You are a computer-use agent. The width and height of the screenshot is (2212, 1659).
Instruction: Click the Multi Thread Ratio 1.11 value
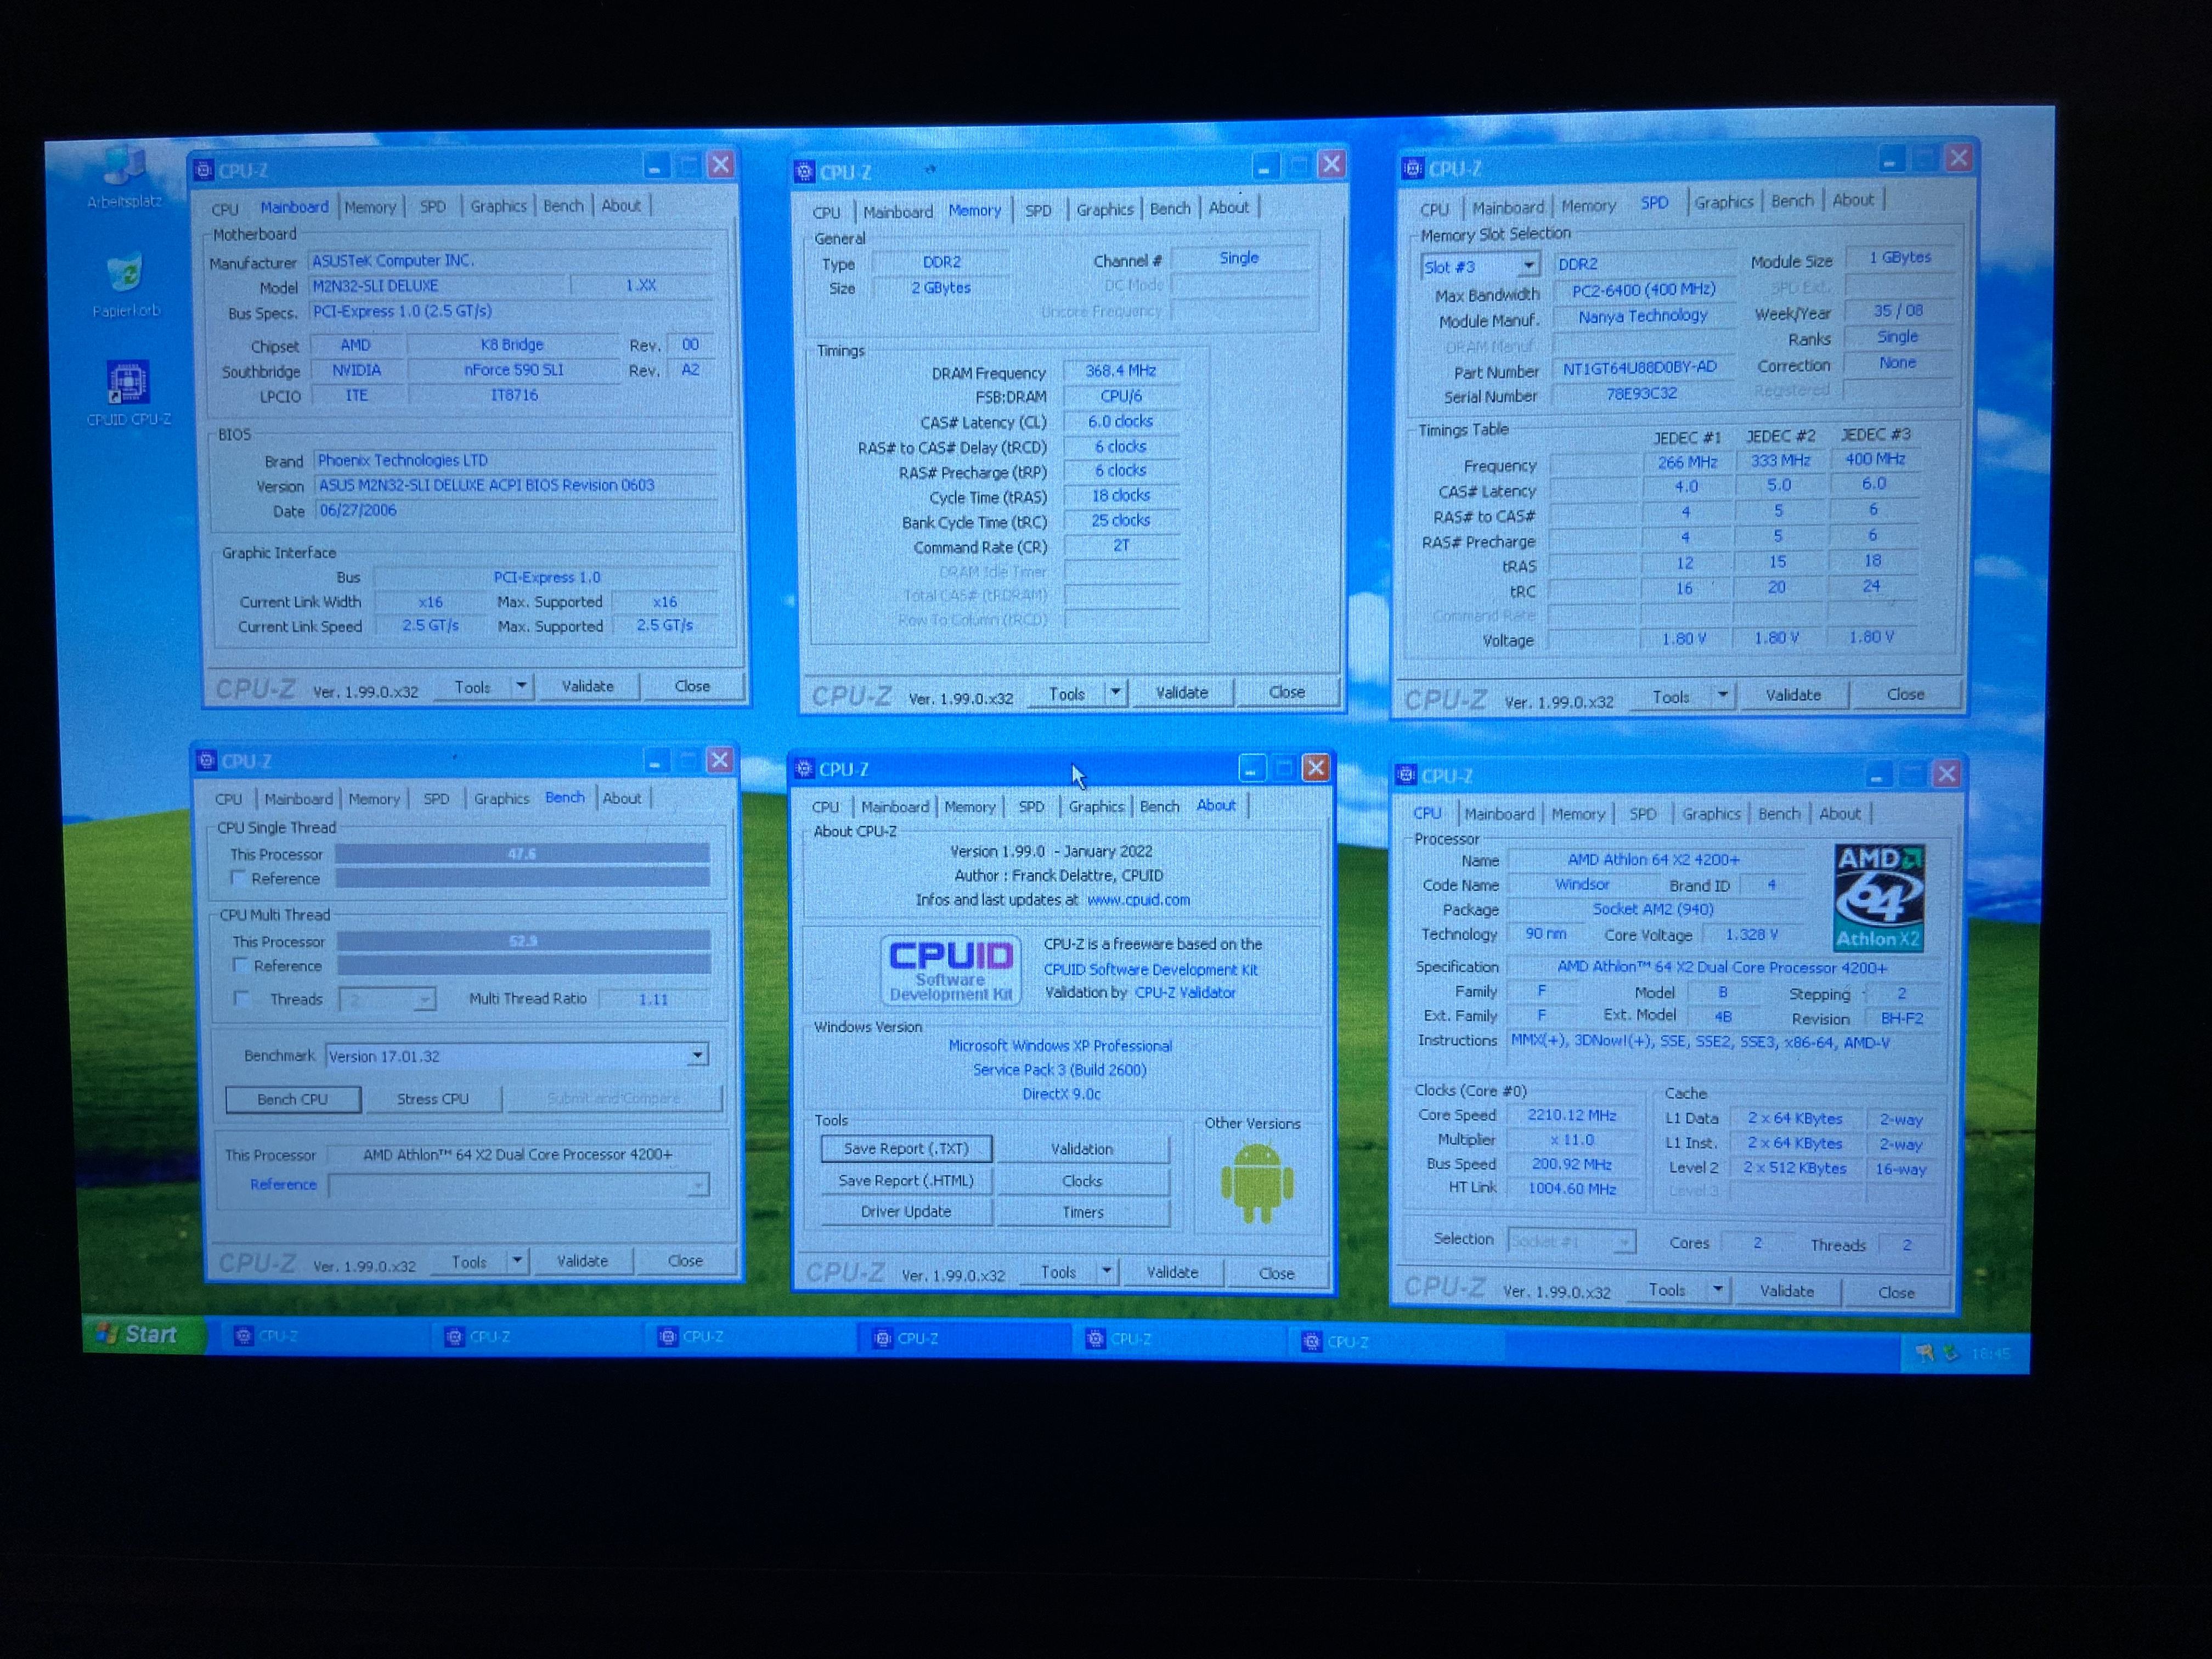pyautogui.click(x=653, y=999)
